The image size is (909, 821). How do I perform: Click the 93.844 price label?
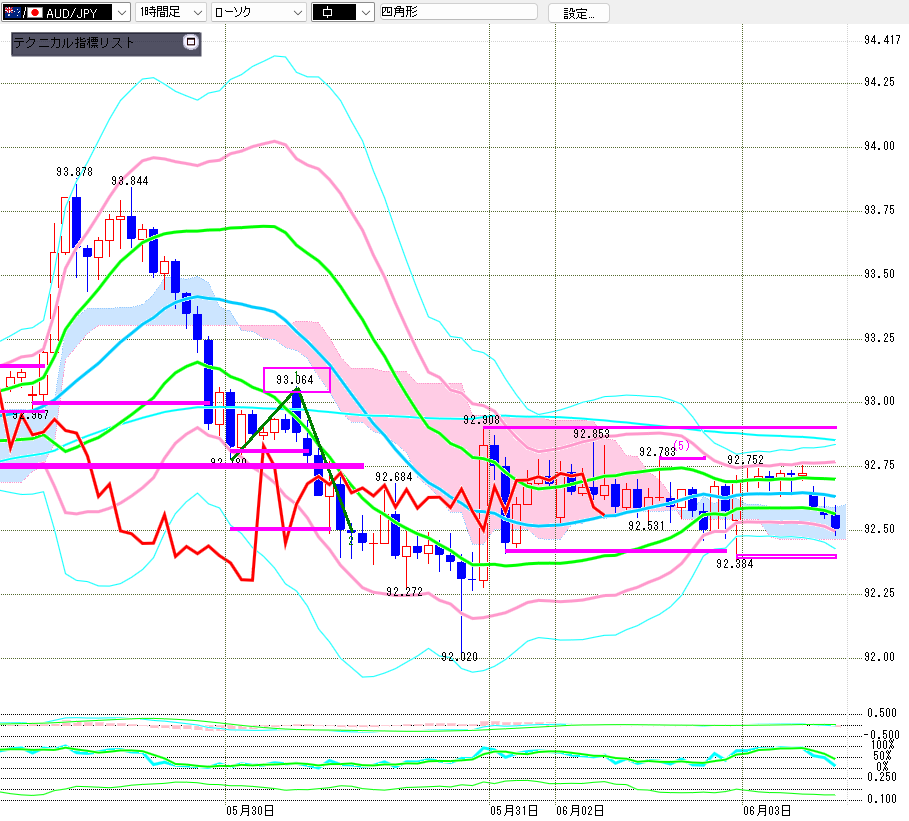pos(130,181)
